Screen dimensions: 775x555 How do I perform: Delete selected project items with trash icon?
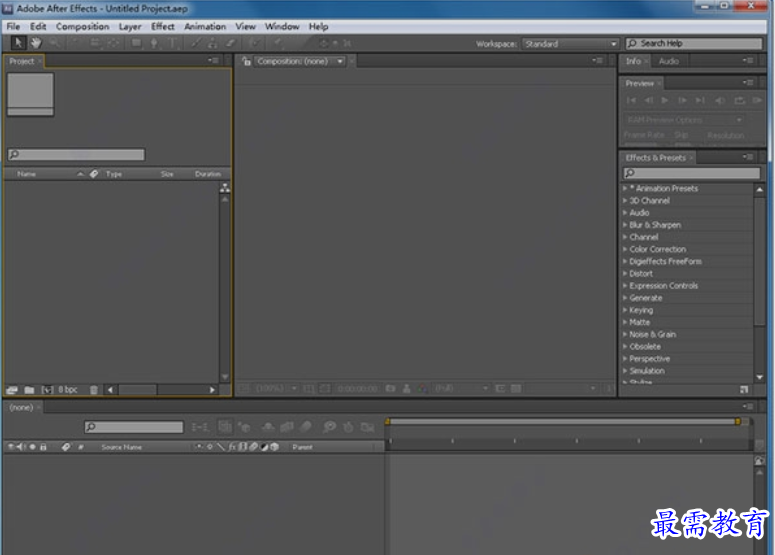tap(94, 390)
